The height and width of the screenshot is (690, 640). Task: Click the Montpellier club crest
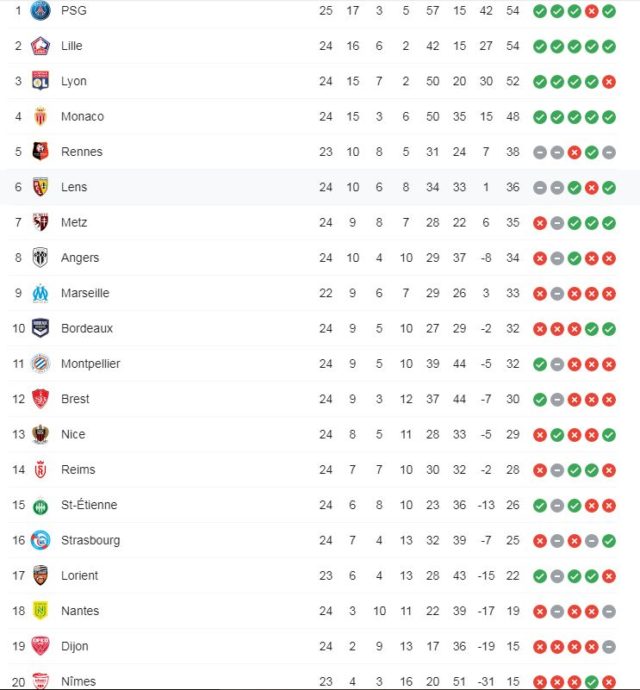click(40, 363)
